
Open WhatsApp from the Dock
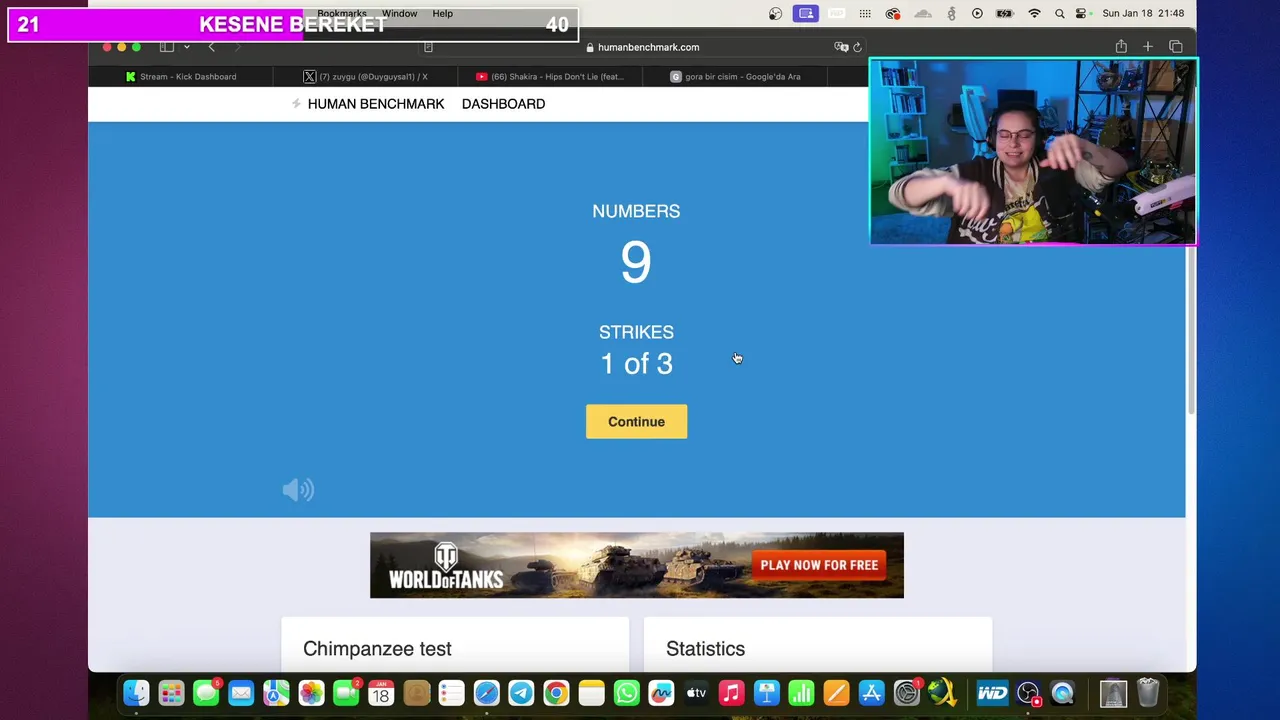coord(626,692)
